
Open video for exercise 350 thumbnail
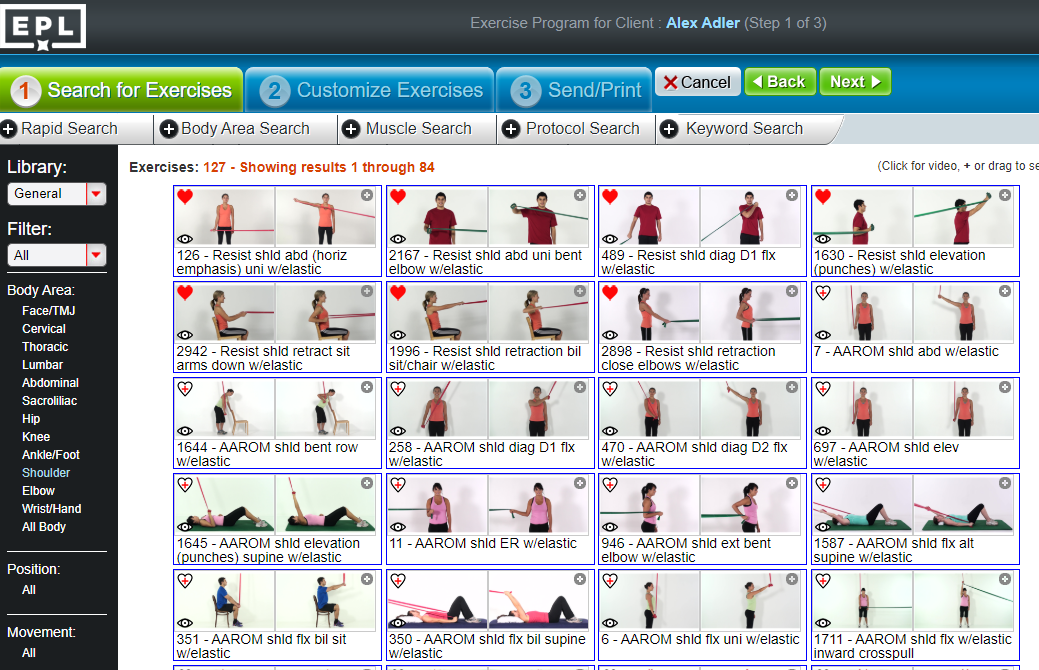tap(488, 601)
